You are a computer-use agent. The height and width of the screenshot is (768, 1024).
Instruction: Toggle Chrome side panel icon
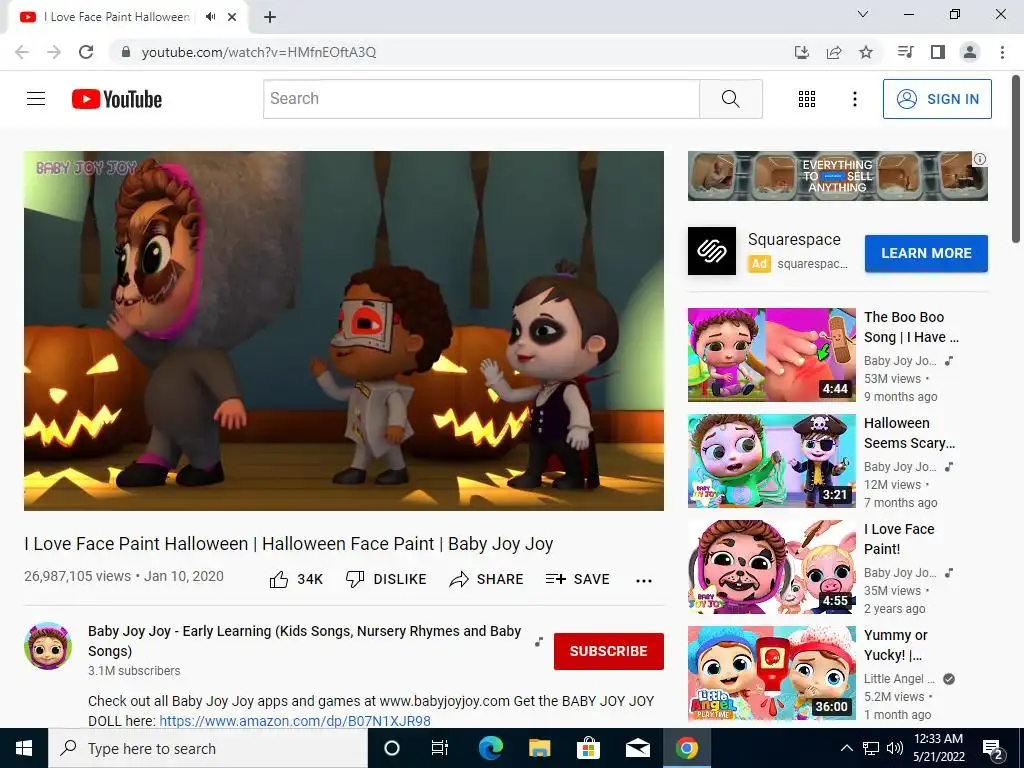tap(938, 52)
